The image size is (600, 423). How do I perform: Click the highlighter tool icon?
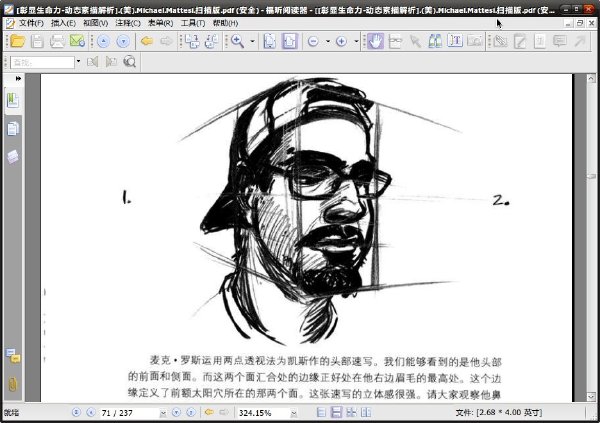click(500, 41)
